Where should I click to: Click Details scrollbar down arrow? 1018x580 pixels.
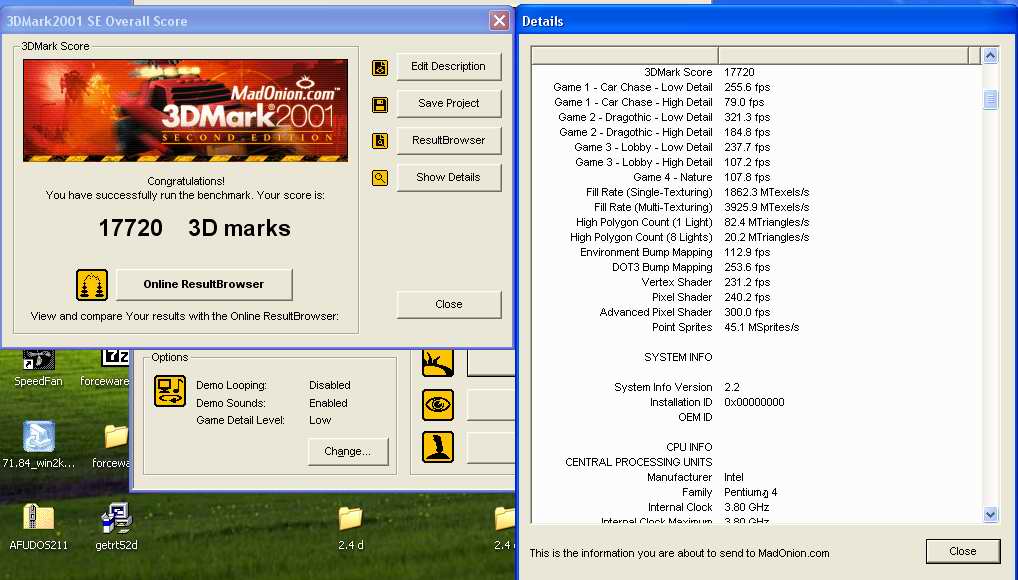pyautogui.click(x=990, y=514)
